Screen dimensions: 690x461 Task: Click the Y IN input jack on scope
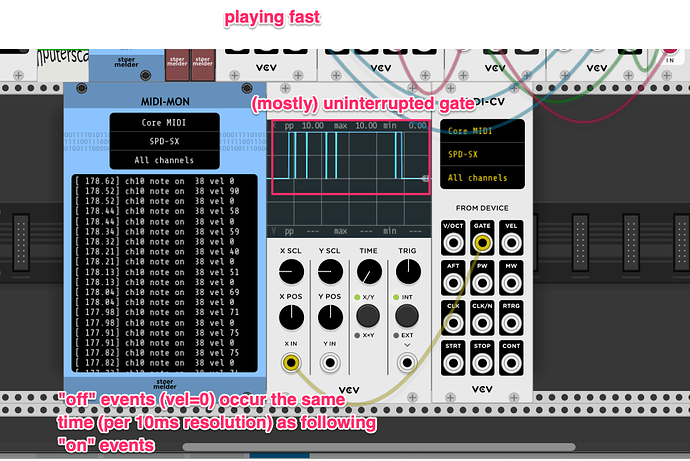pos(330,362)
